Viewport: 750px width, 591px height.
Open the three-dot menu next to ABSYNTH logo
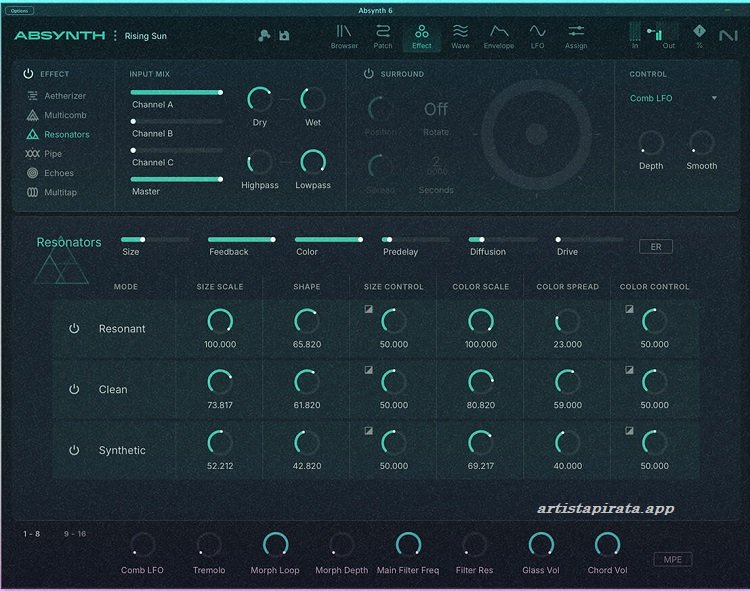click(115, 35)
